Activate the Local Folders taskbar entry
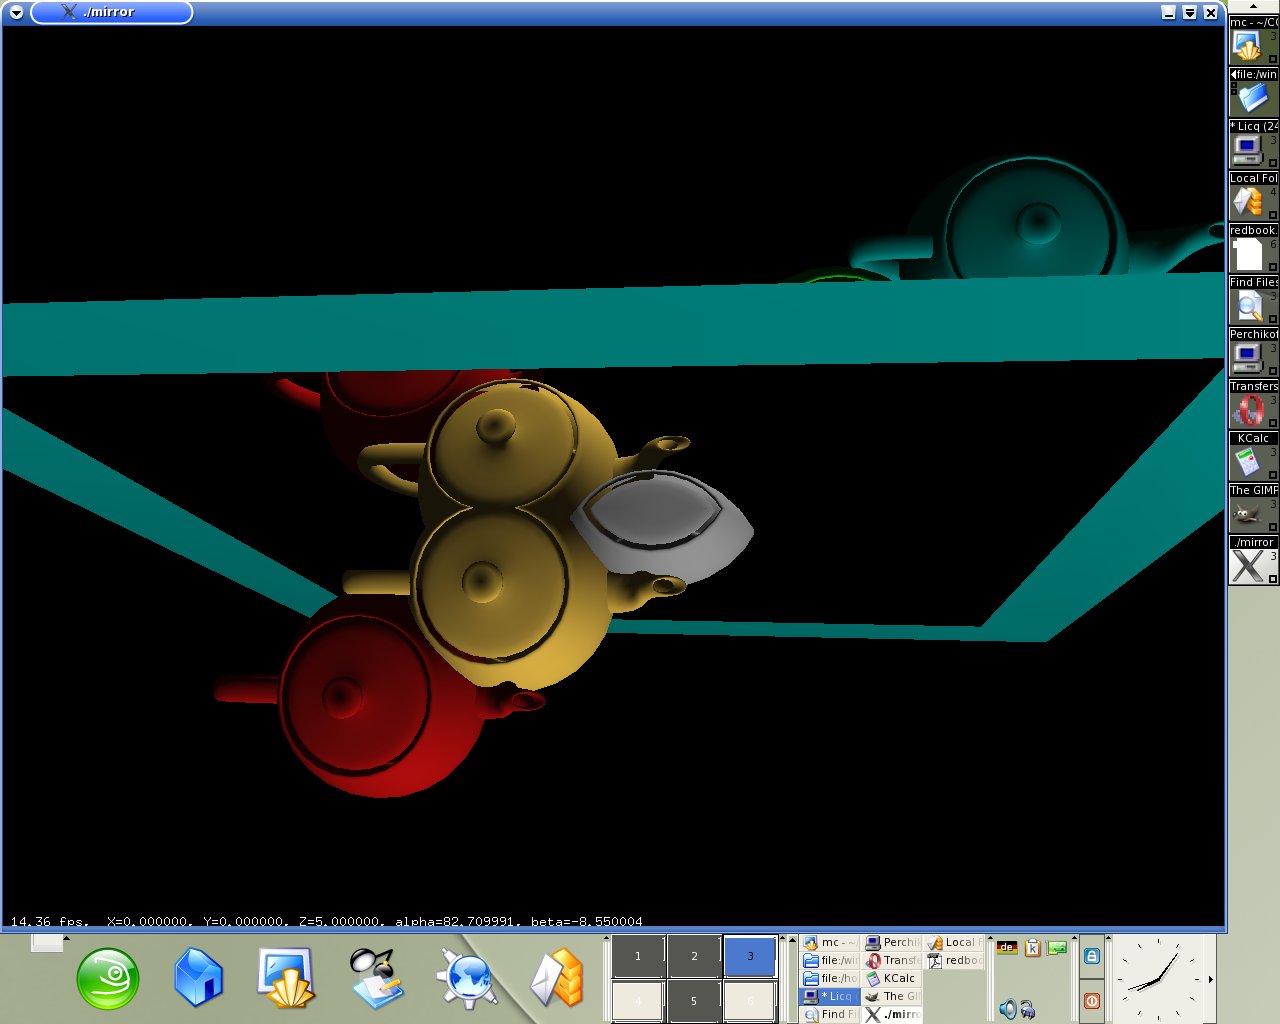The width and height of the screenshot is (1280, 1024). (x=954, y=942)
